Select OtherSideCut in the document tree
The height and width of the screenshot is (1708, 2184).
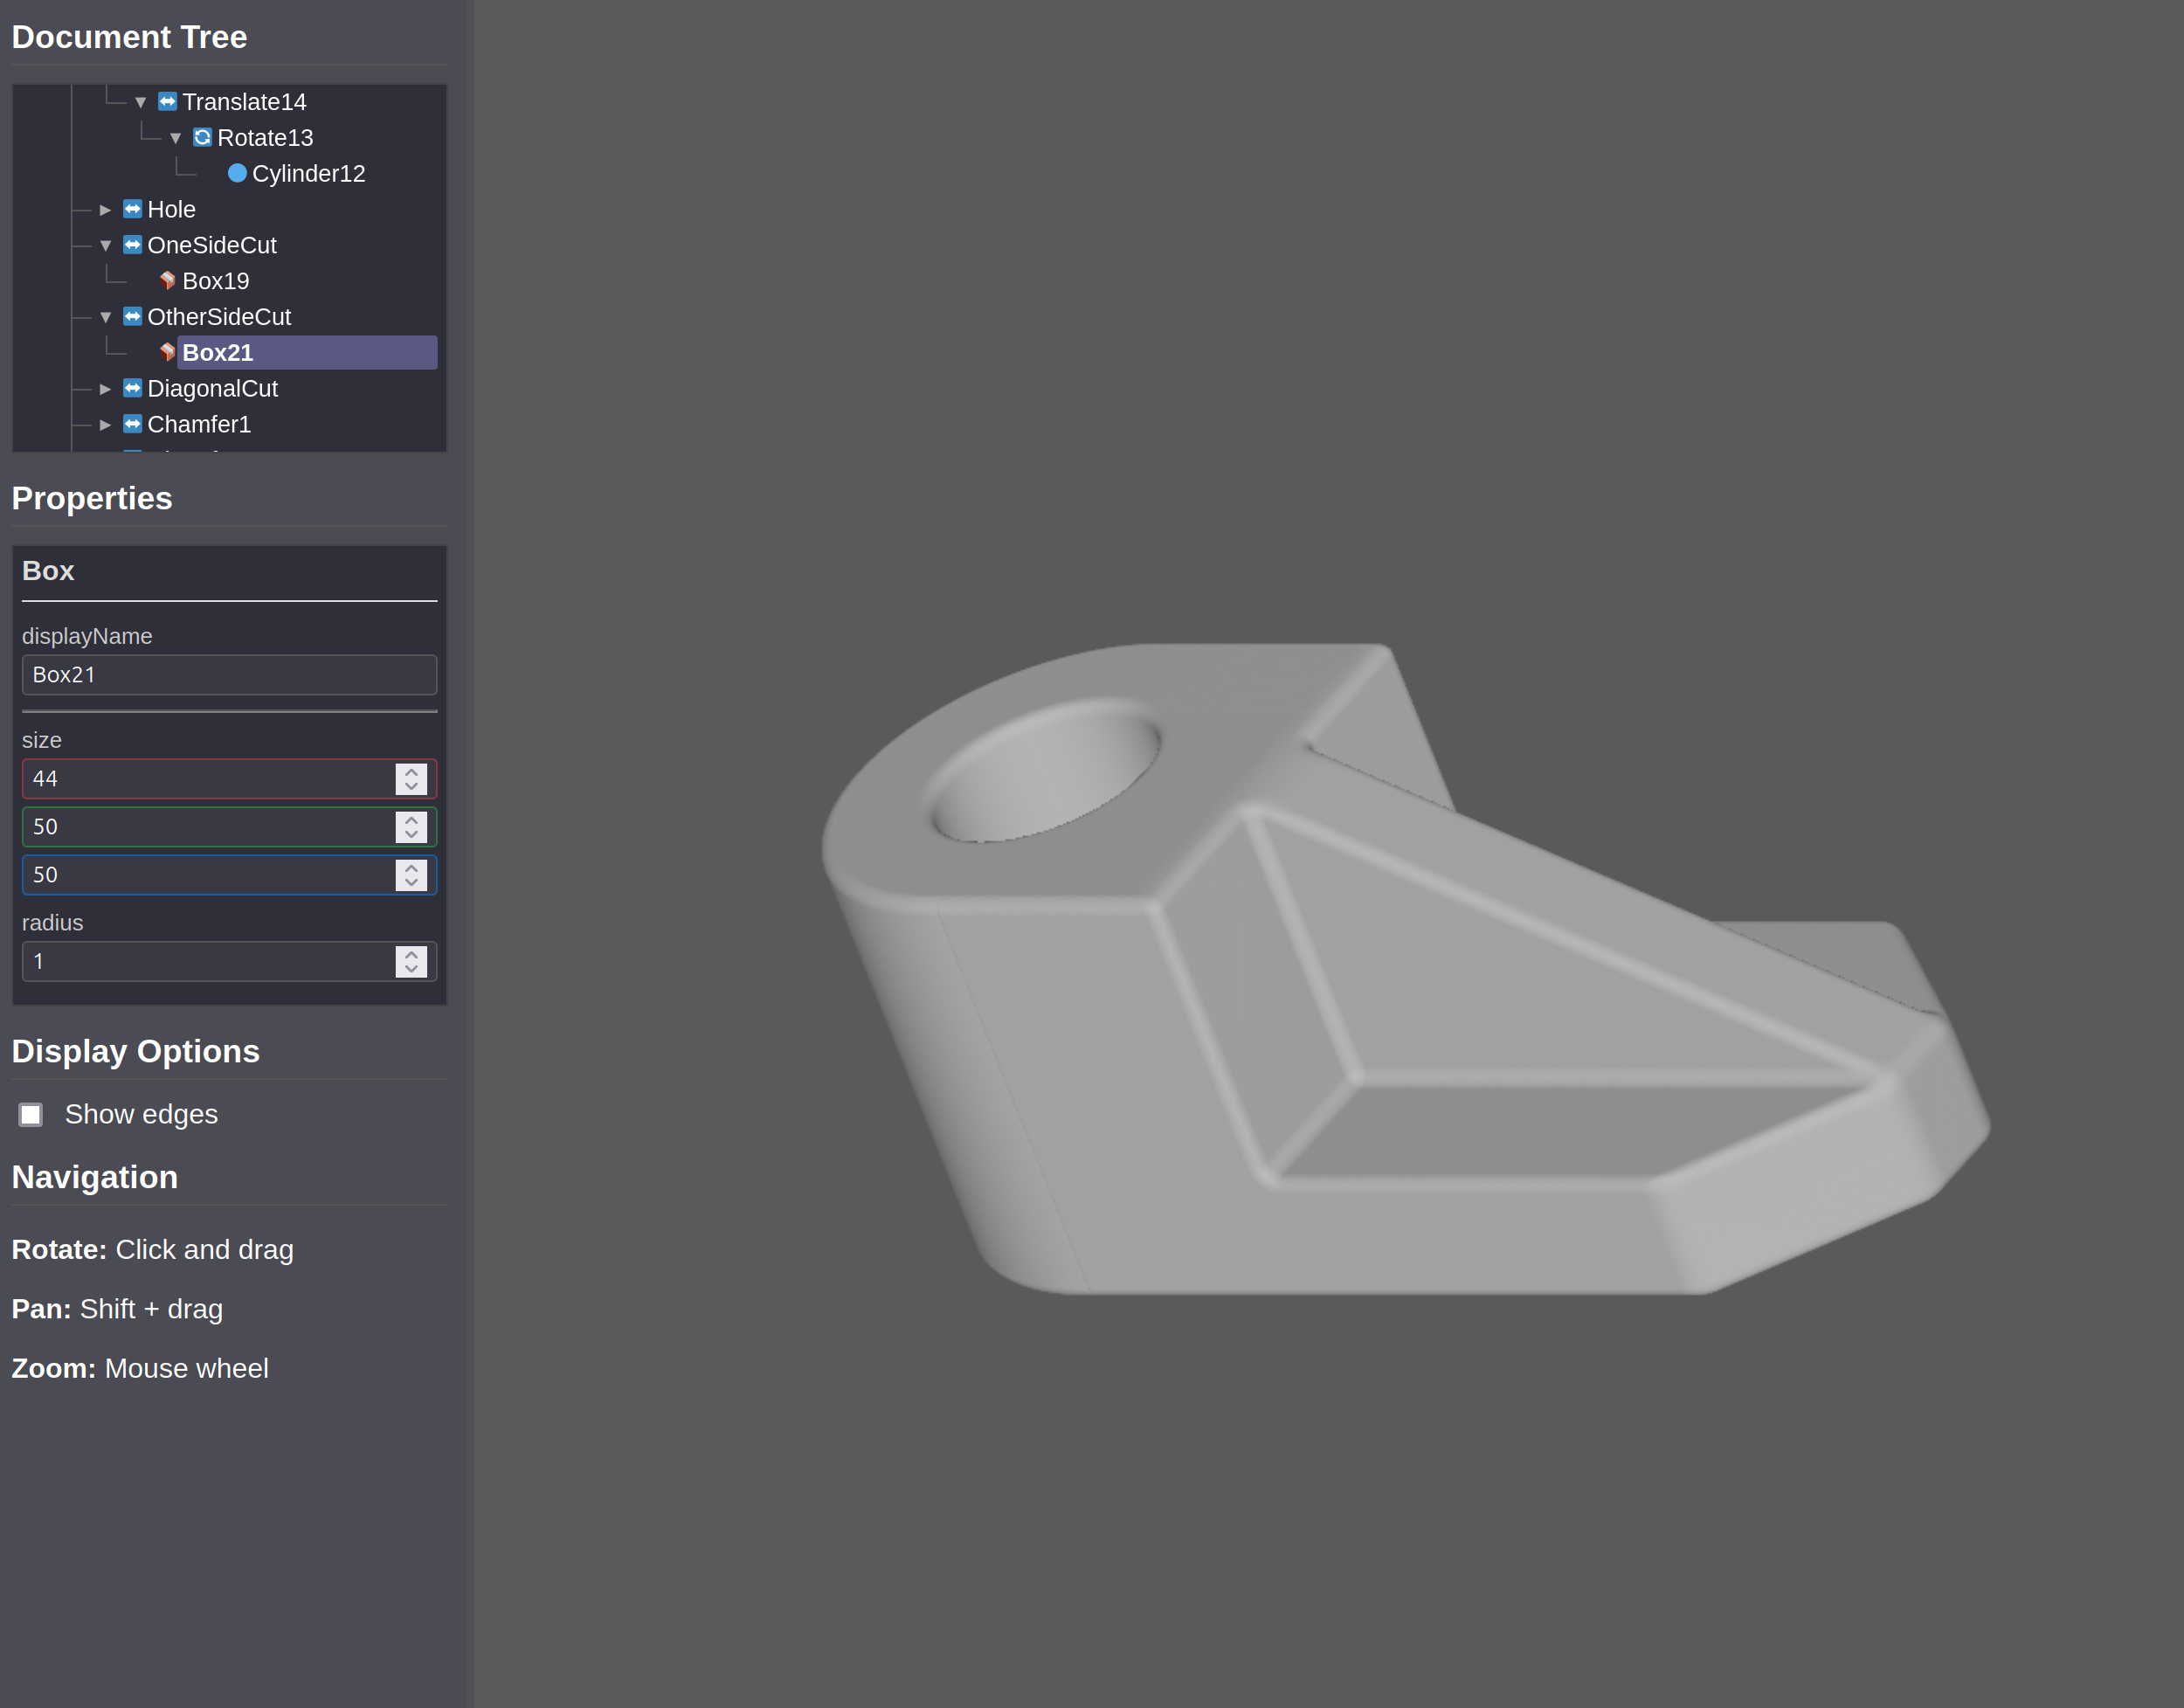tap(219, 317)
